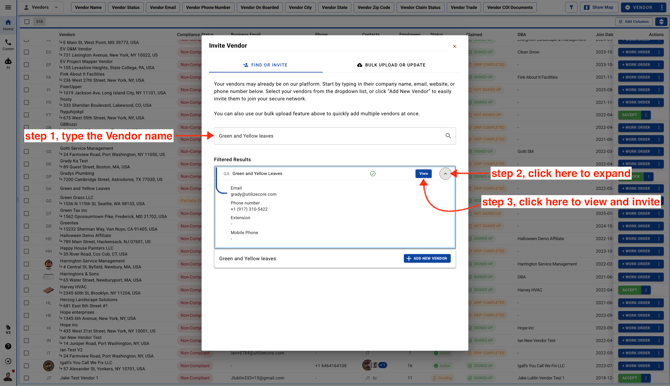Click the DBA column header
Image resolution: width=670 pixels, height=386 pixels.
[x=521, y=35]
